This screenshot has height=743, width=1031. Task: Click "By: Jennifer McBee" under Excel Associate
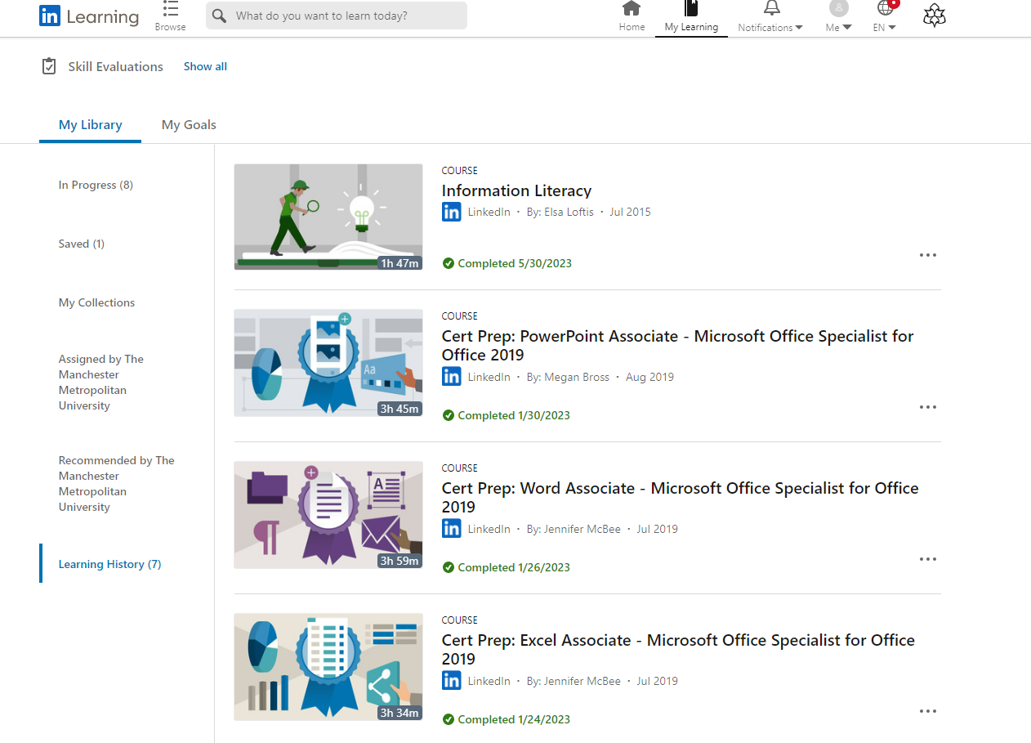(573, 681)
